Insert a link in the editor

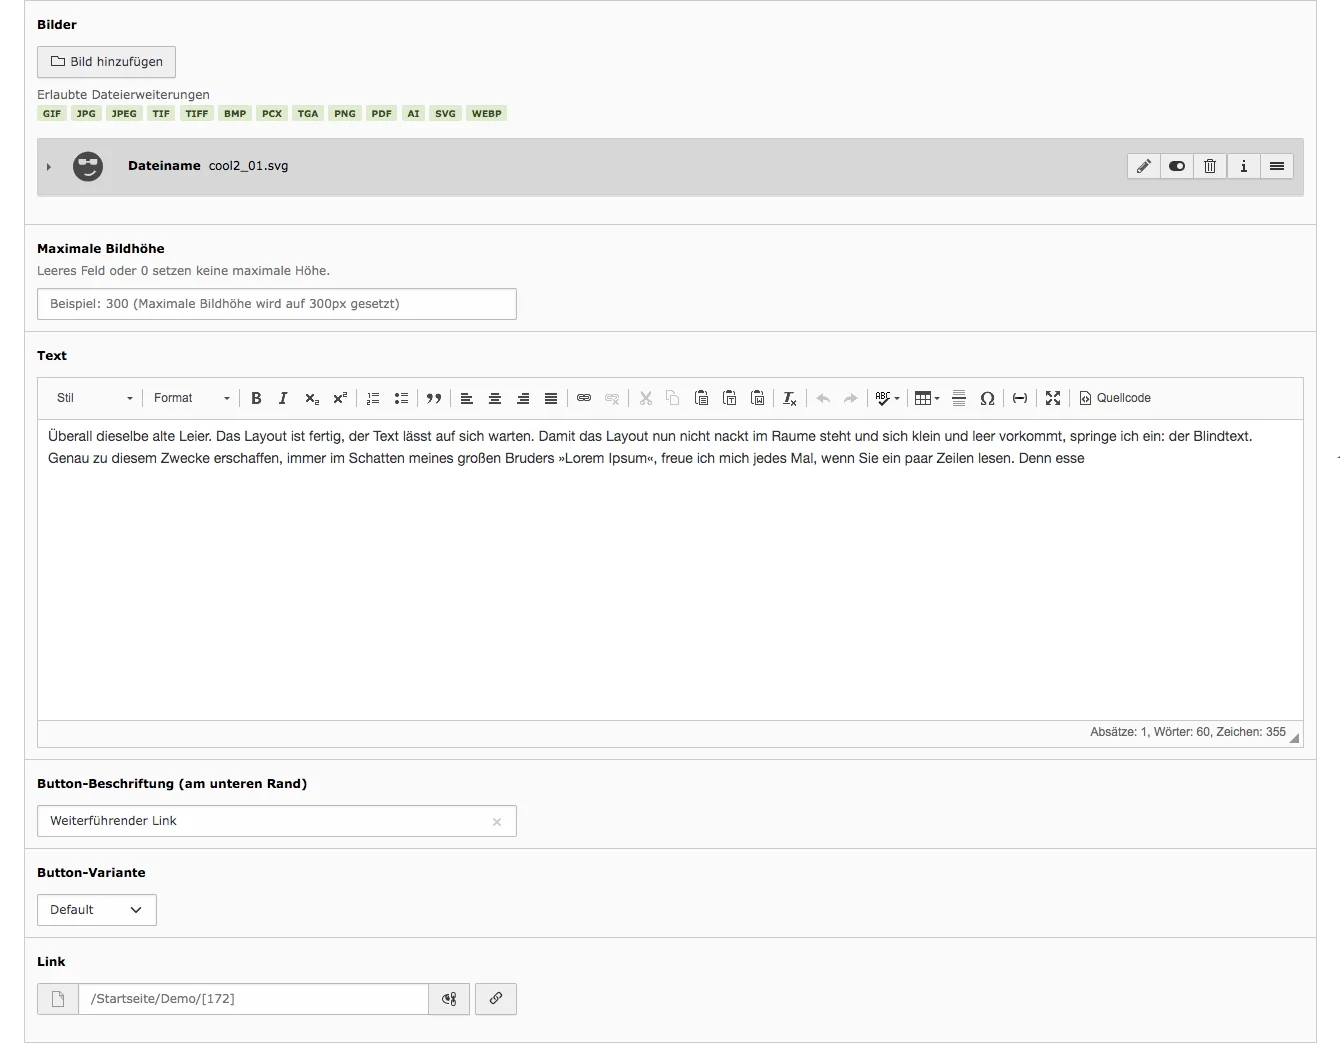tap(584, 398)
